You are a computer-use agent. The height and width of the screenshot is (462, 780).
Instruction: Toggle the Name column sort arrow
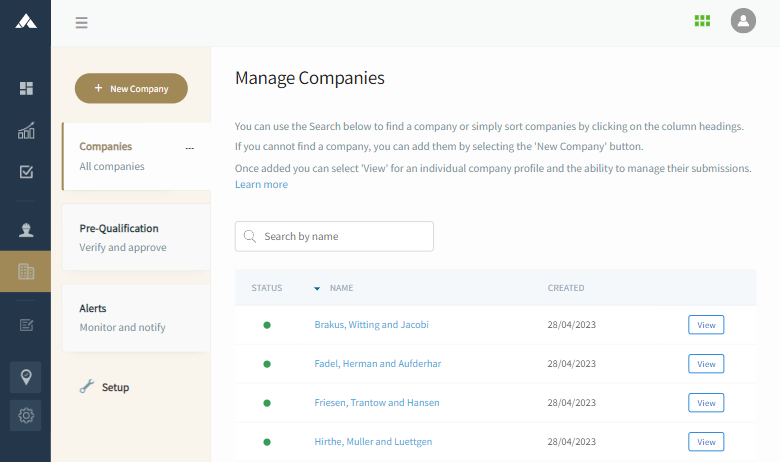point(317,288)
